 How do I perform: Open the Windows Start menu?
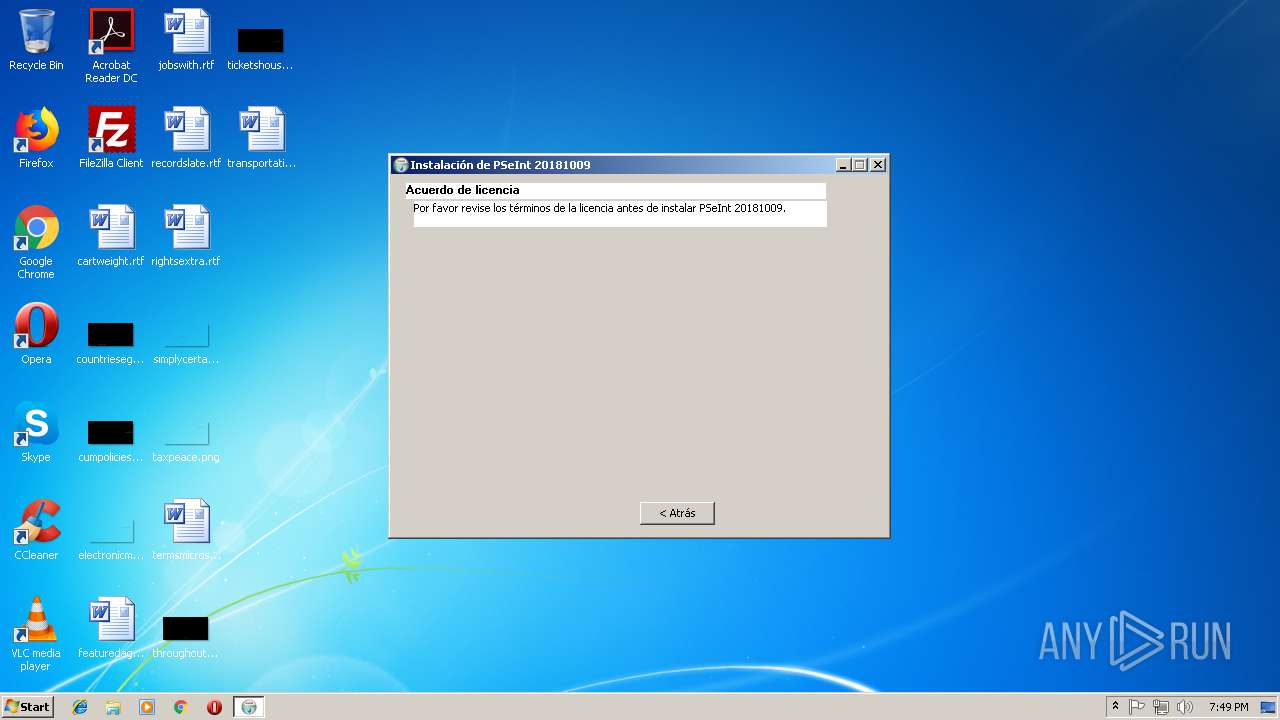pyautogui.click(x=27, y=706)
